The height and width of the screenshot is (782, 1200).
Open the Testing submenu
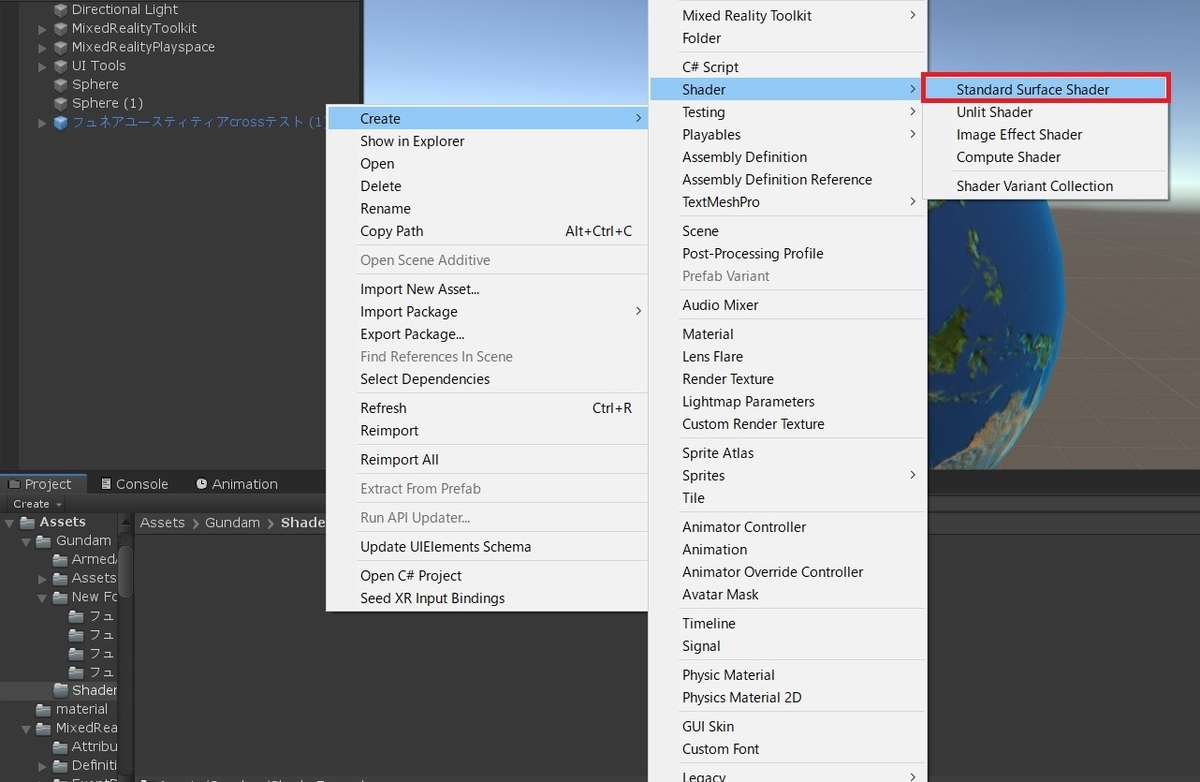point(788,112)
